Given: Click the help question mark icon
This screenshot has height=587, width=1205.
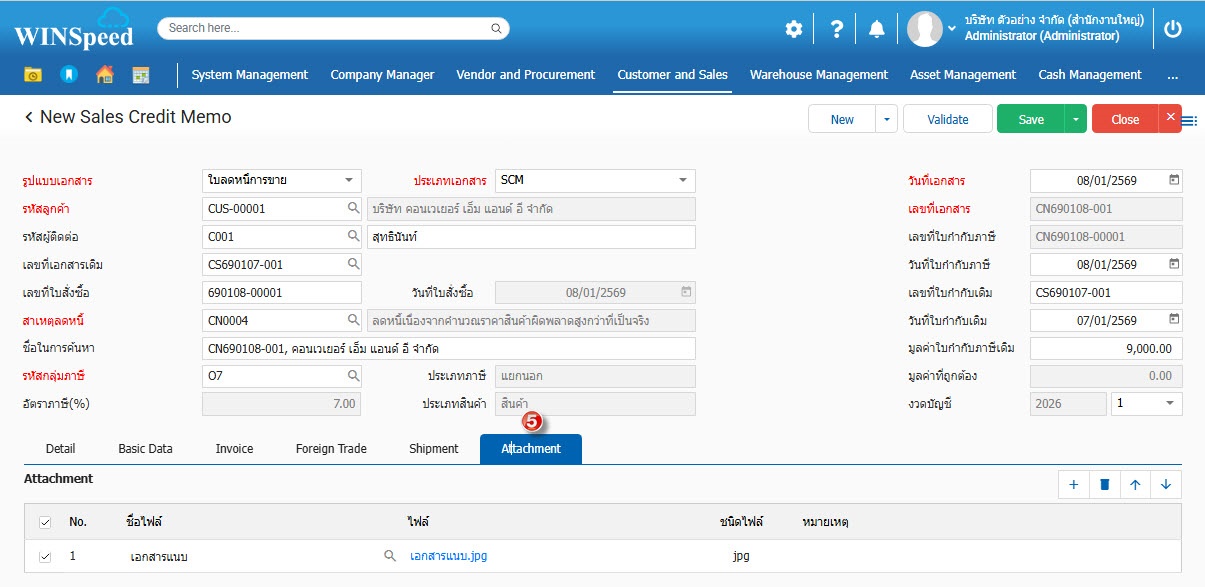Looking at the screenshot, I should 837,29.
